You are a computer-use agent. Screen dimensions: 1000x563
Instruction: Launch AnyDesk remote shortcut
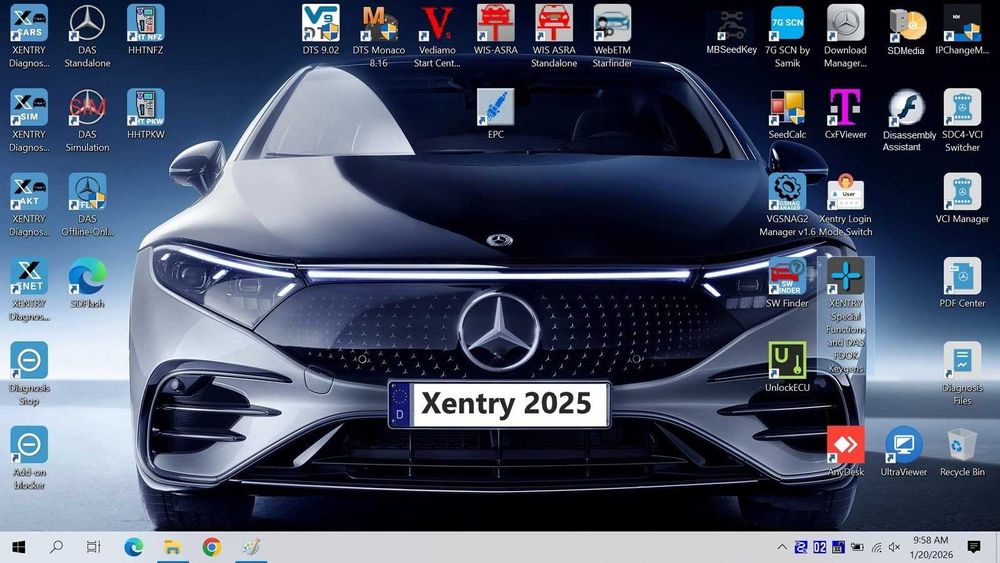coord(846,444)
